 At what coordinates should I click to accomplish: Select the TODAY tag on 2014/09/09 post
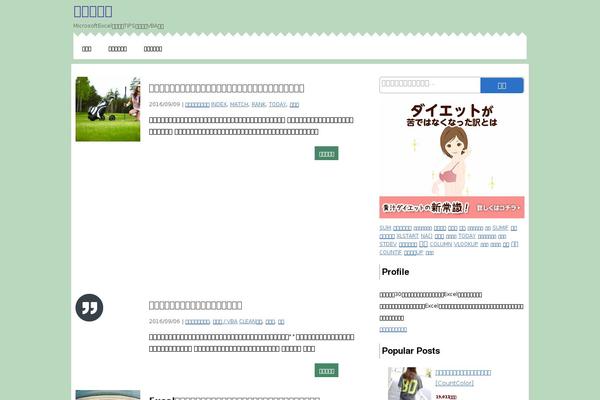277,104
